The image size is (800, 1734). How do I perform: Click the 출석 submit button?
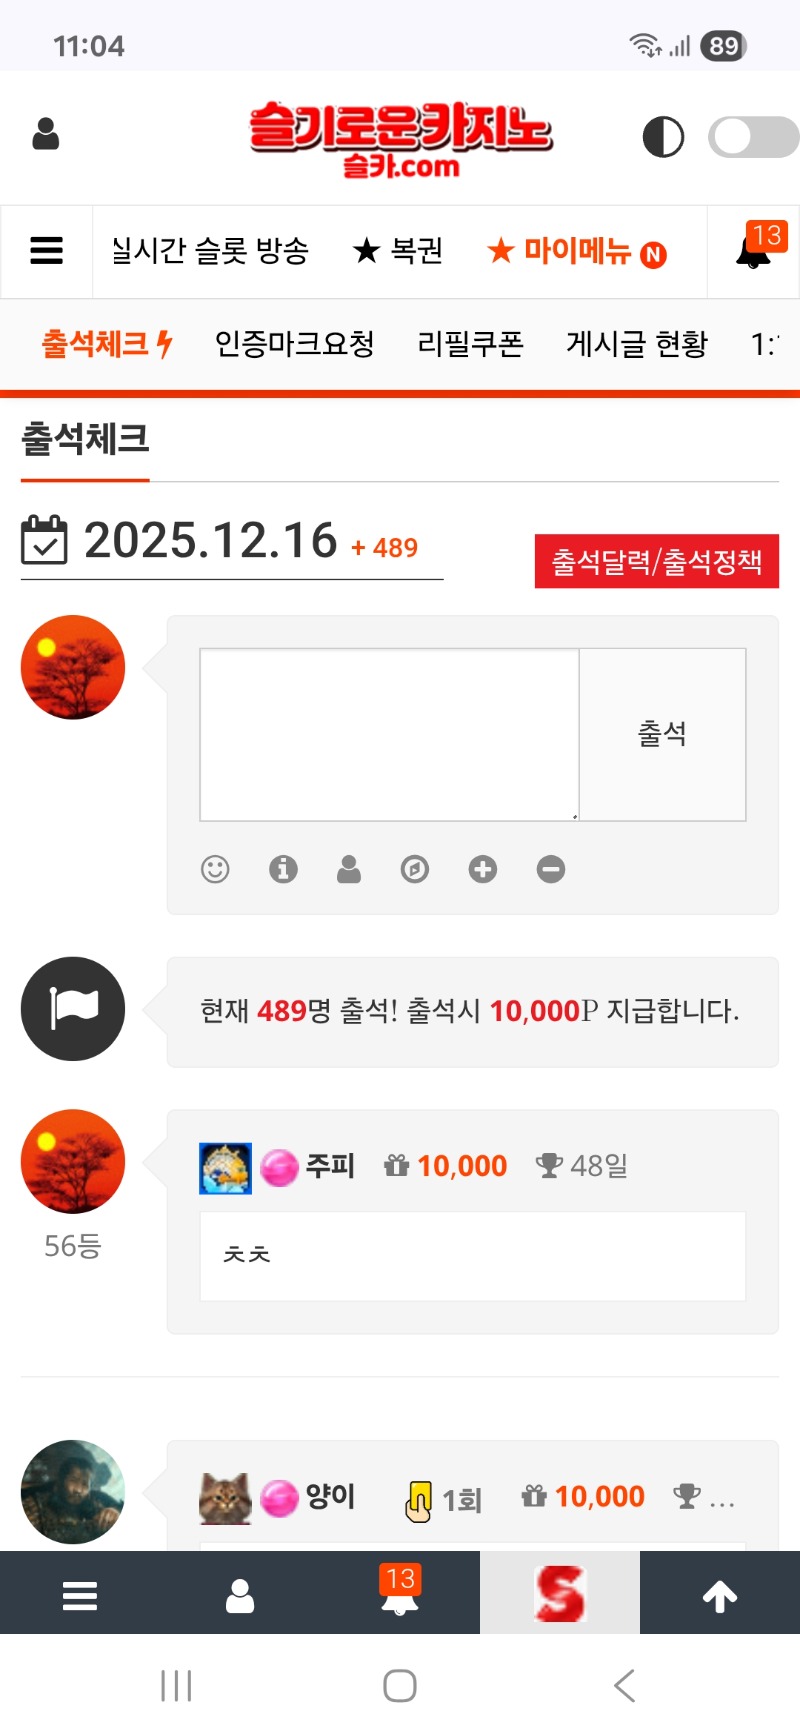pyautogui.click(x=663, y=735)
